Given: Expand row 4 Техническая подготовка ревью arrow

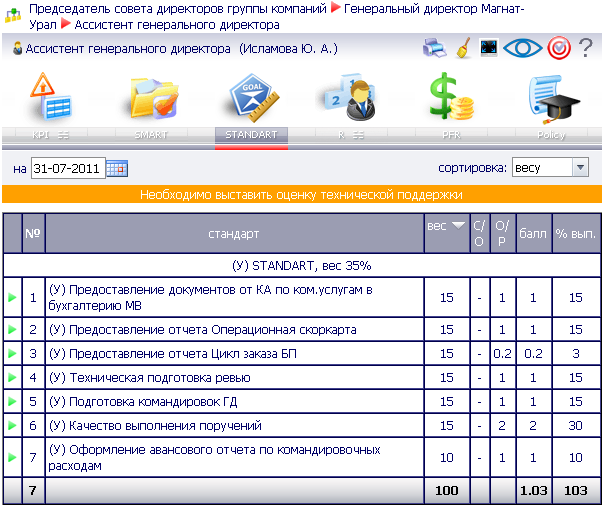Looking at the screenshot, I should pyautogui.click(x=12, y=377).
